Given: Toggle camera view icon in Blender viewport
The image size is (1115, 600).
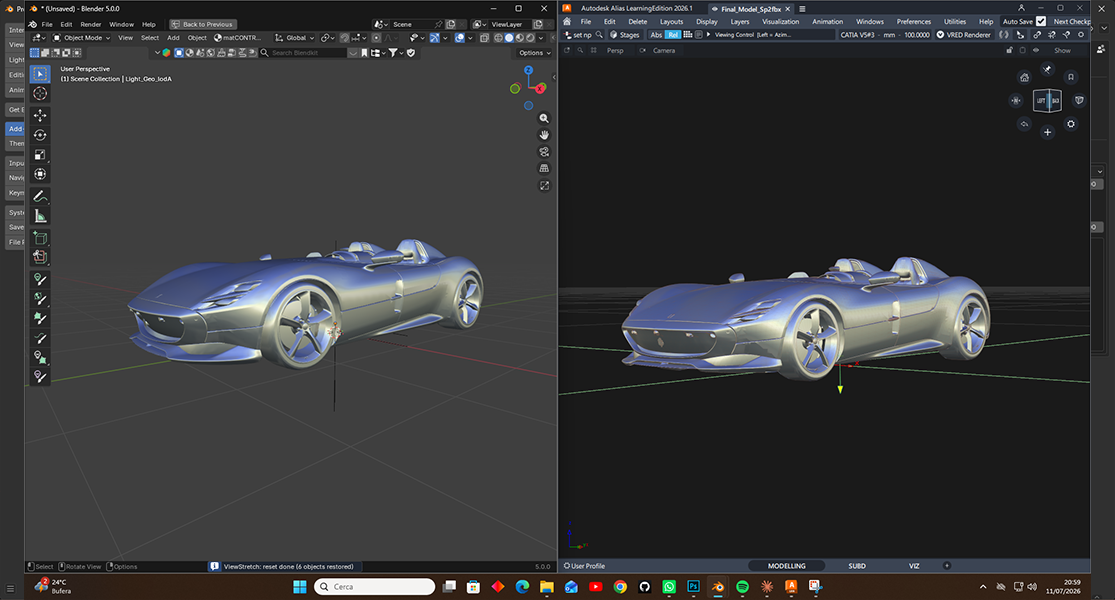Looking at the screenshot, I should click(544, 151).
